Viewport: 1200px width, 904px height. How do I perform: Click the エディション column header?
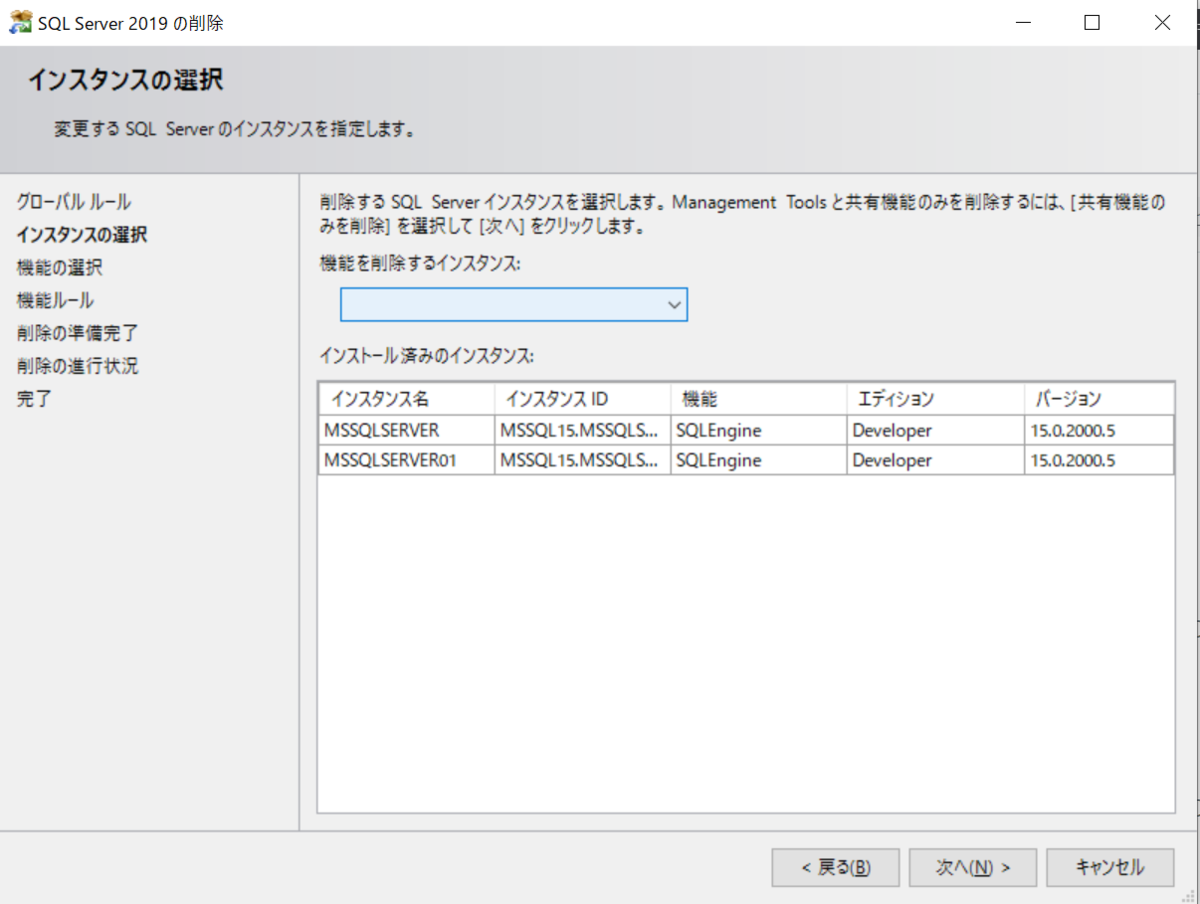tap(932, 399)
